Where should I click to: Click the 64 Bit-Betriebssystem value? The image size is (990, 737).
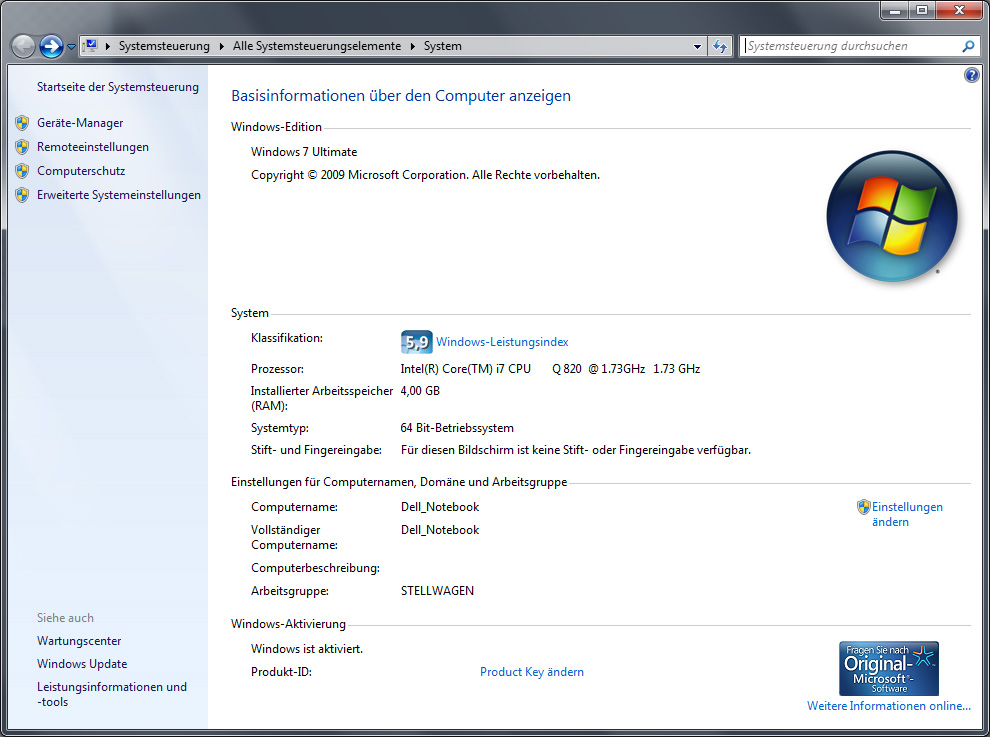coord(457,428)
